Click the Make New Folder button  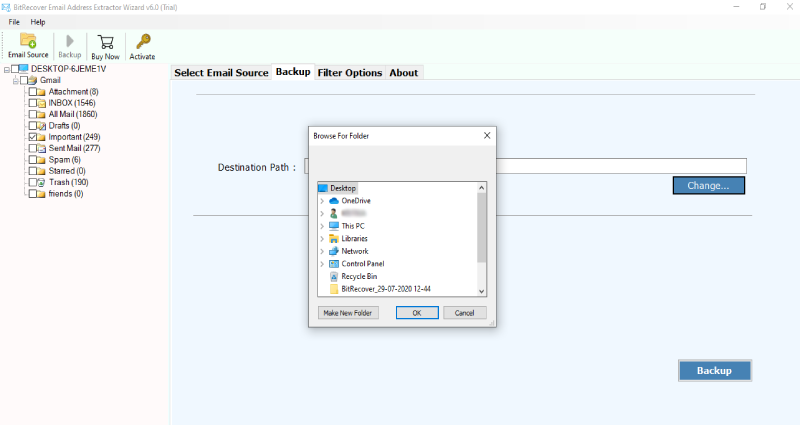pos(348,313)
